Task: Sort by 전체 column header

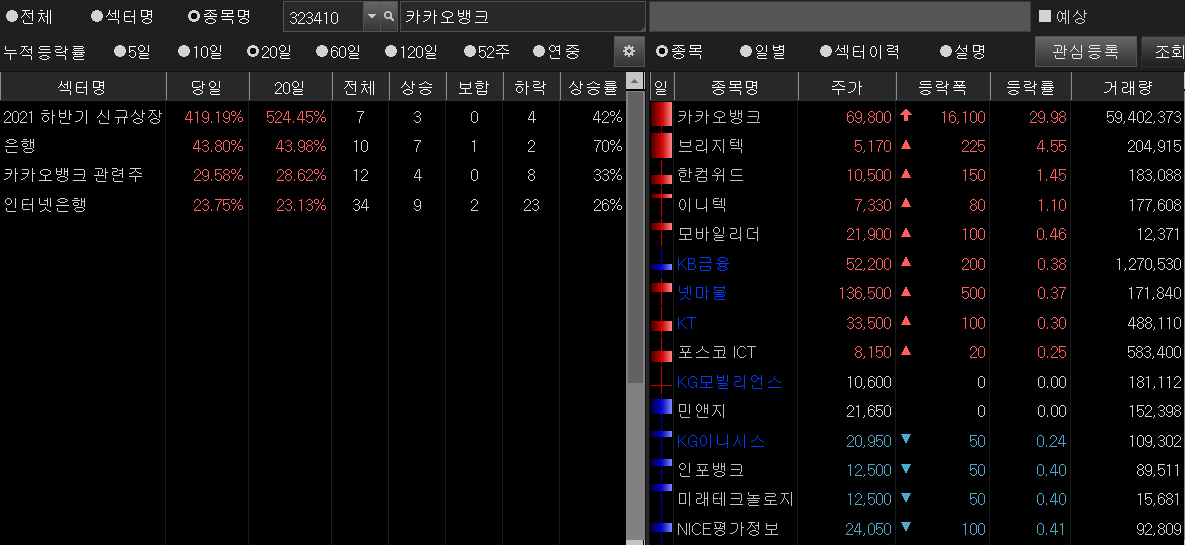Action: [360, 88]
